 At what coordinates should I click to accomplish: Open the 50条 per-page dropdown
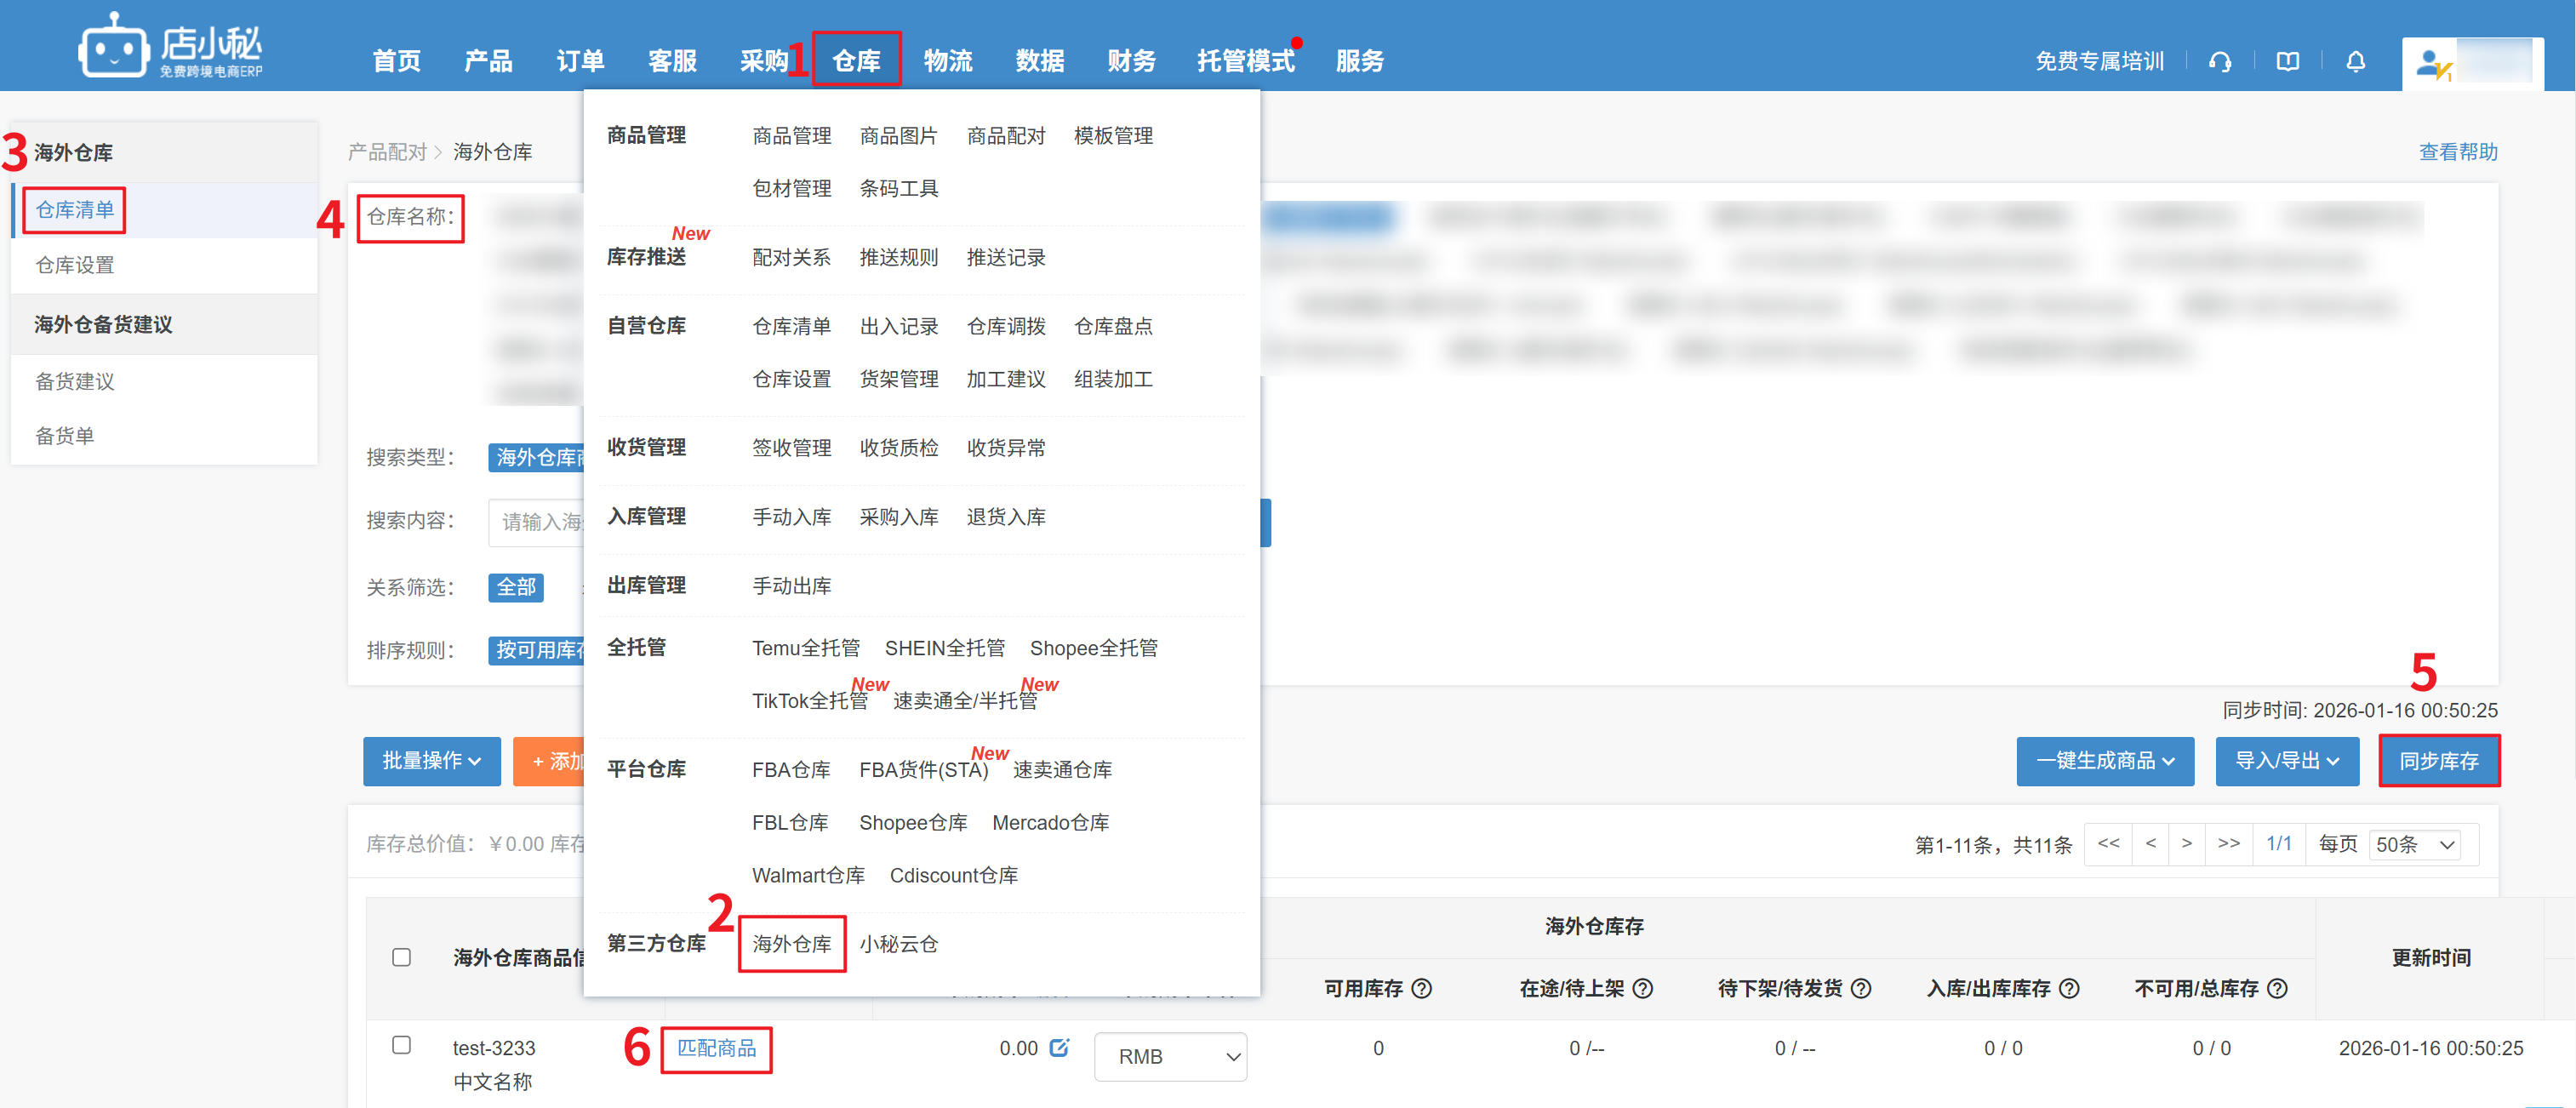pyautogui.click(x=2414, y=844)
